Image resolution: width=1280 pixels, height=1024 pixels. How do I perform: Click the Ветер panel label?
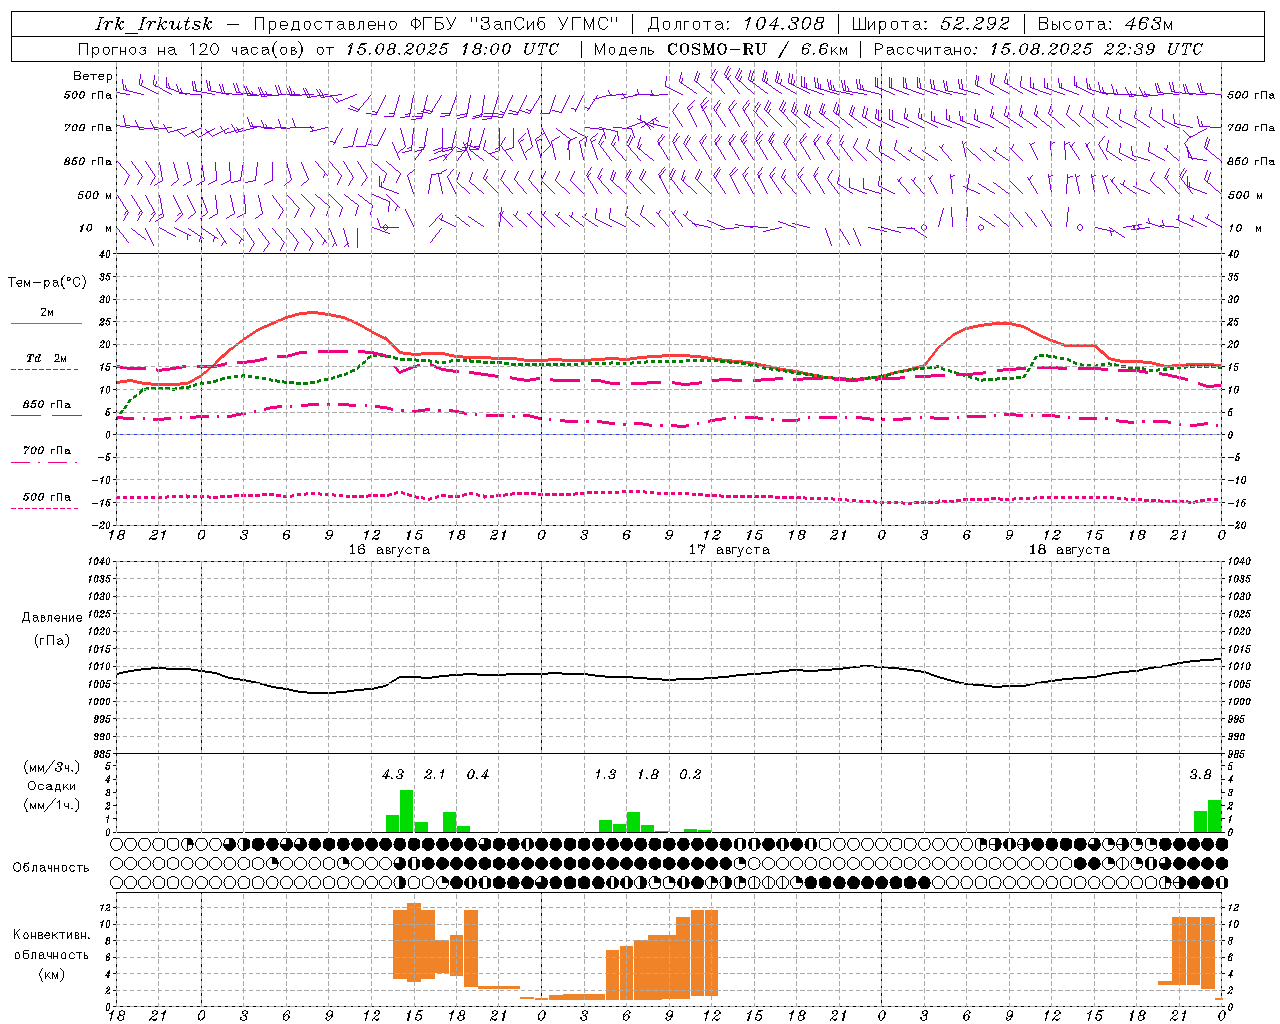click(x=92, y=76)
